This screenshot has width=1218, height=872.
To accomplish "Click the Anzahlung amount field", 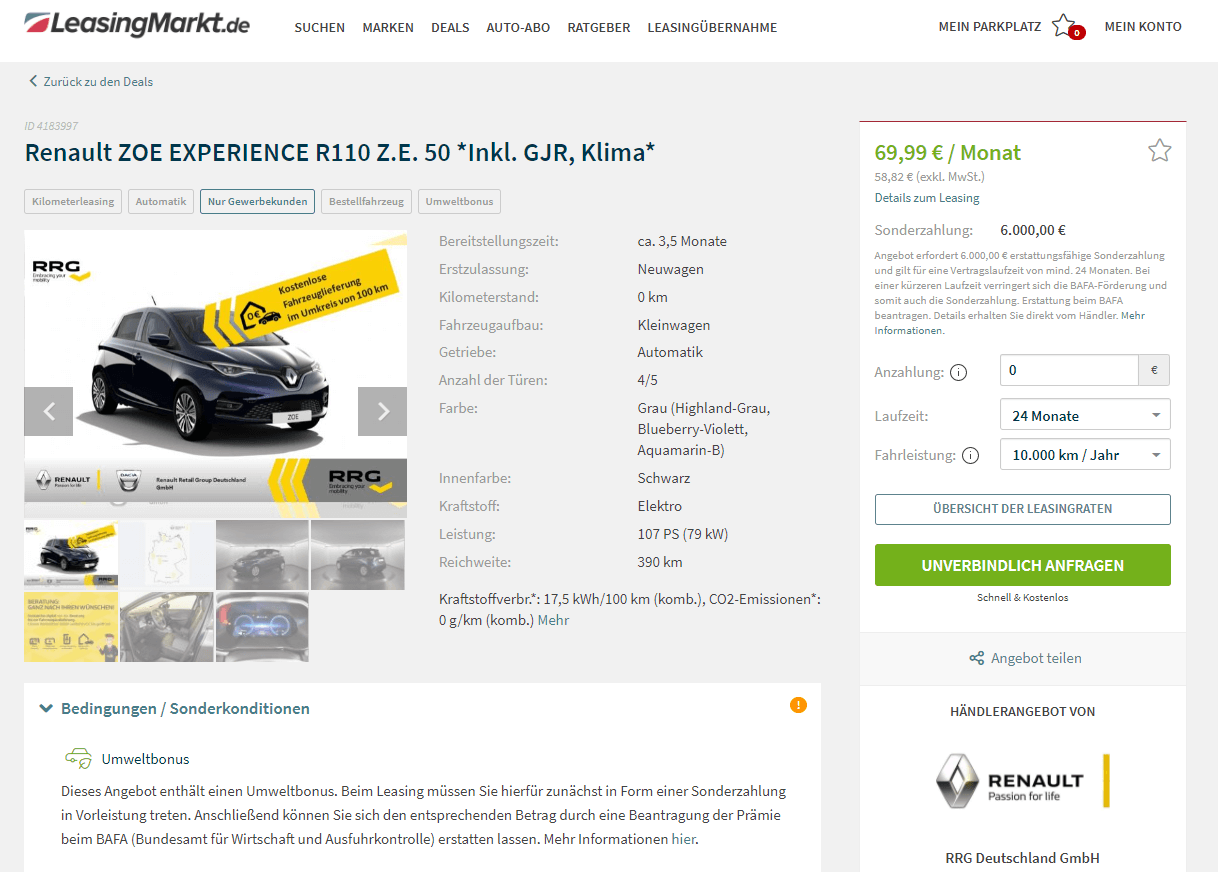I will point(1069,370).
